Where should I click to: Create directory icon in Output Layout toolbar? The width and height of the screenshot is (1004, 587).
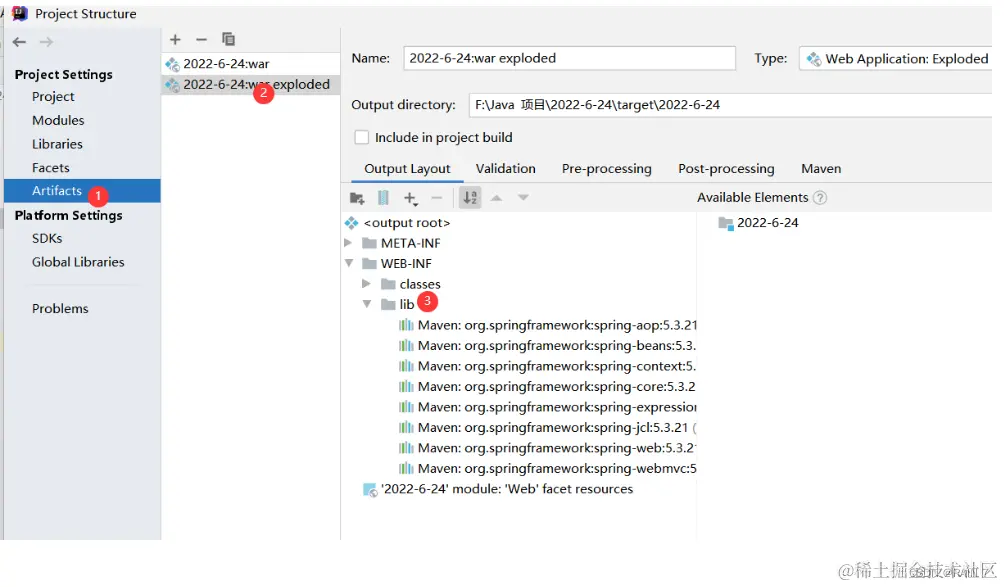click(x=357, y=198)
